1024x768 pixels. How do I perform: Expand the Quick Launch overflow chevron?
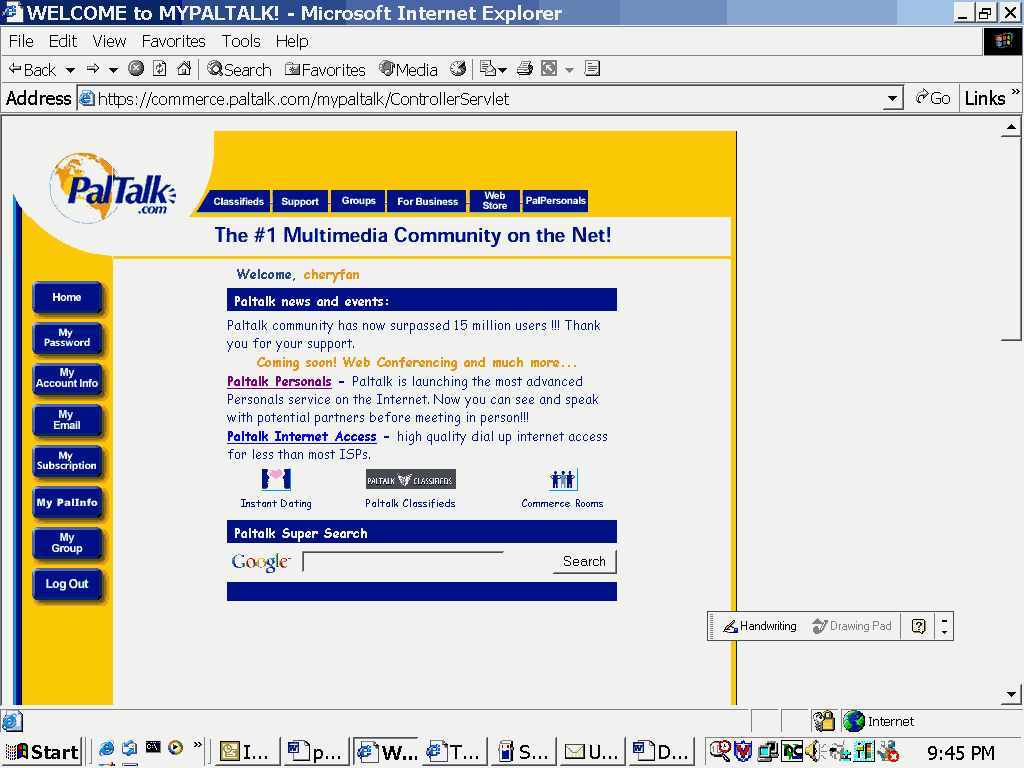pyautogui.click(x=198, y=744)
